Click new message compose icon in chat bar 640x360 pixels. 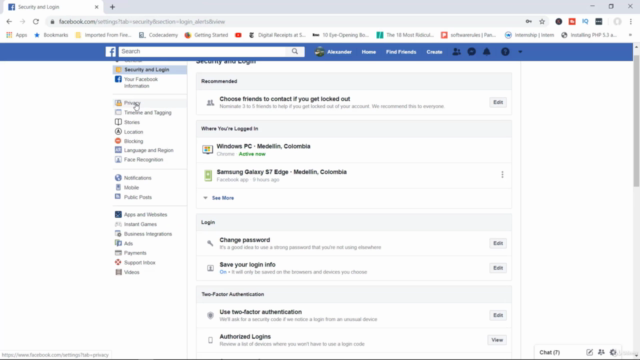[x=589, y=352]
